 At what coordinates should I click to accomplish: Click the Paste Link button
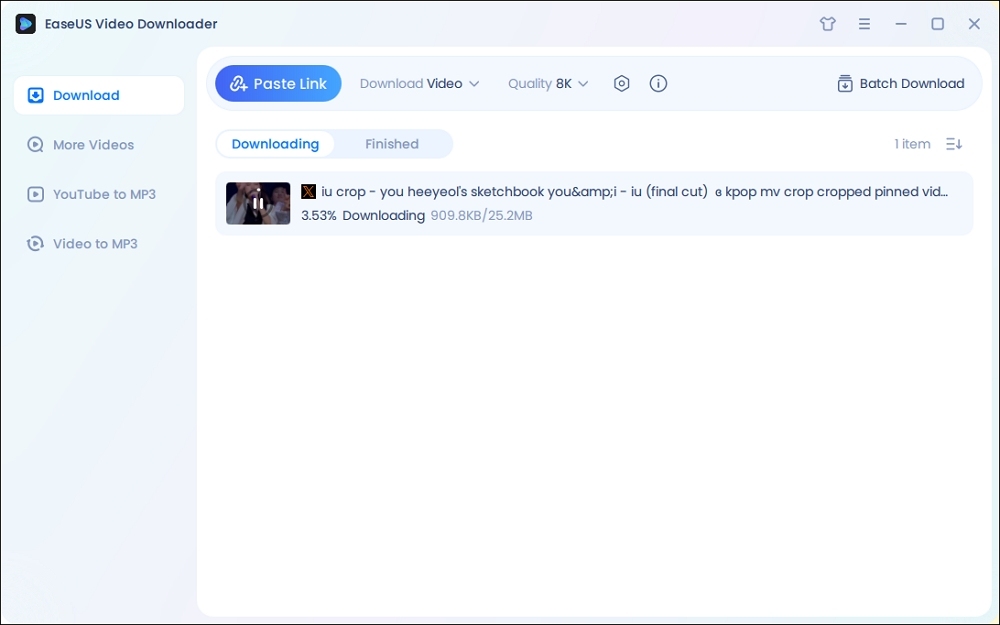pos(278,84)
